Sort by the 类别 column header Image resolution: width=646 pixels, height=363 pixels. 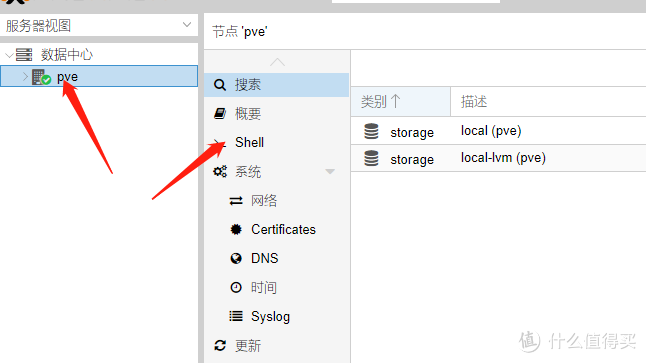pos(400,101)
